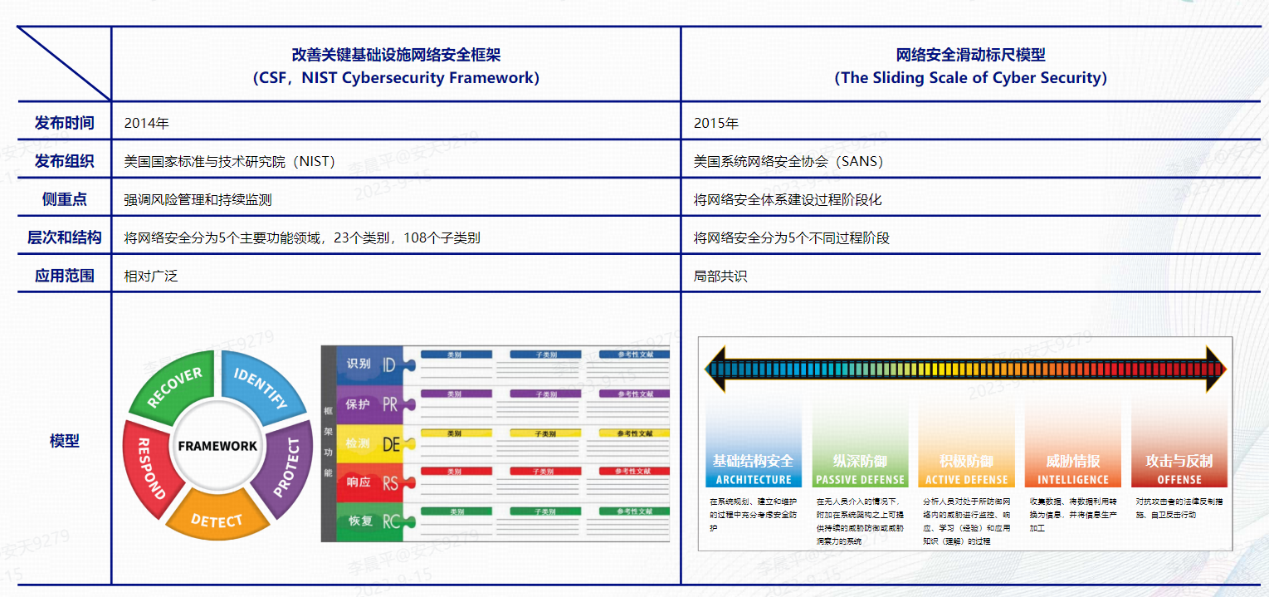Click the 2014年 cell
The height and width of the screenshot is (597, 1269).
[x=146, y=124]
